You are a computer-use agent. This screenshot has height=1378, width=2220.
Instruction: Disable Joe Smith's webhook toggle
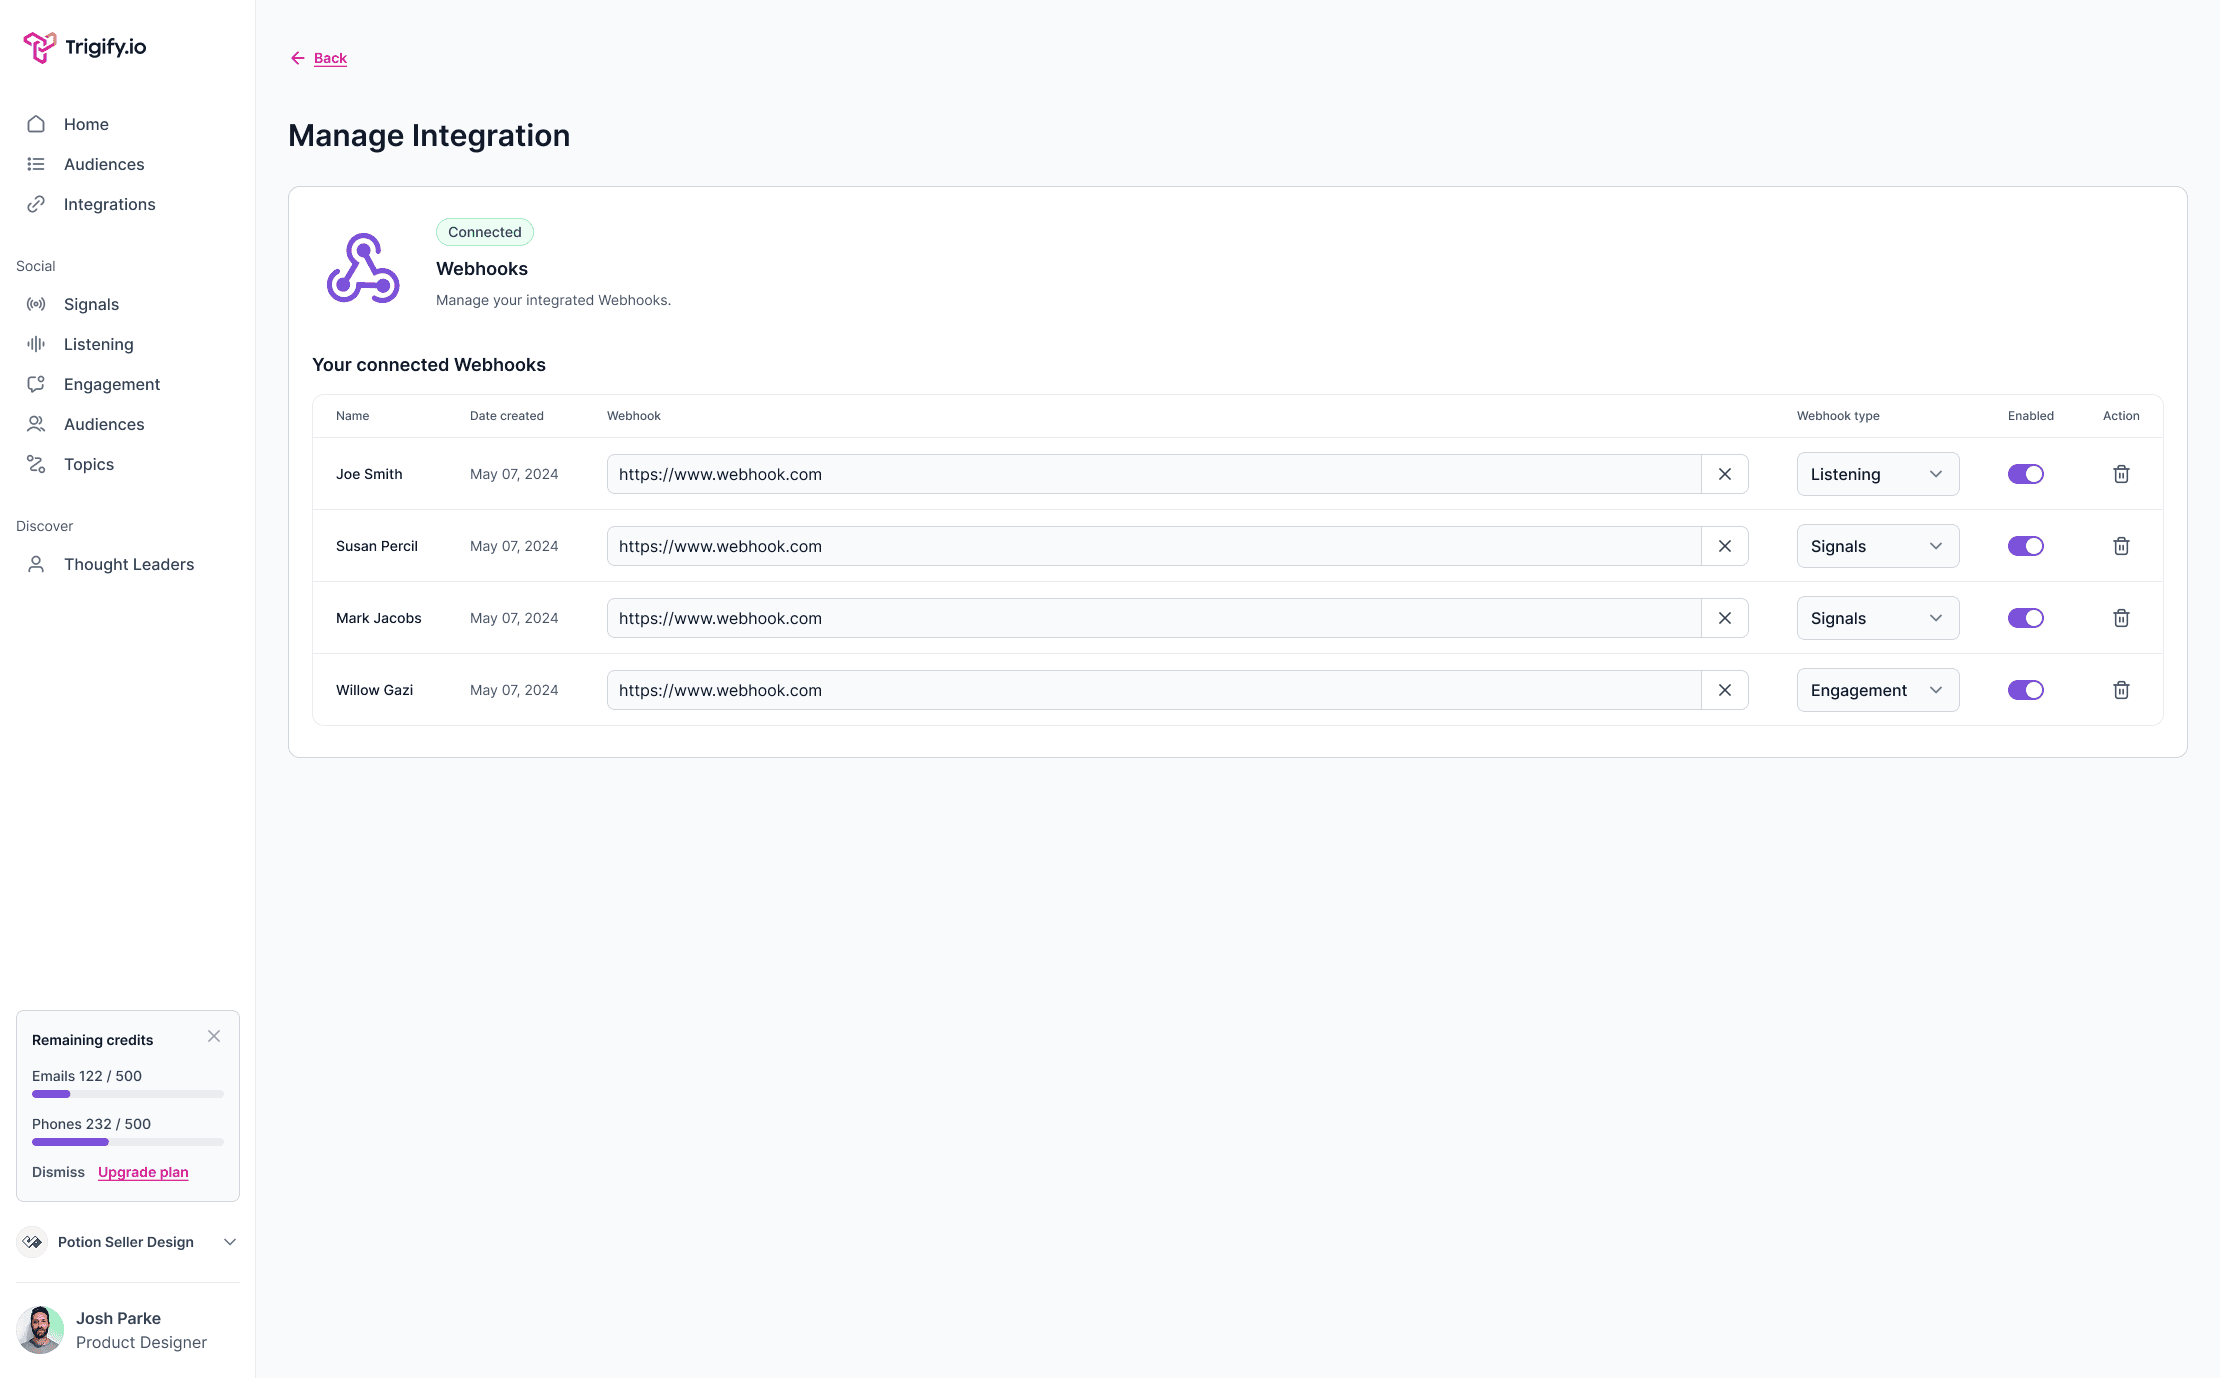[2026, 474]
